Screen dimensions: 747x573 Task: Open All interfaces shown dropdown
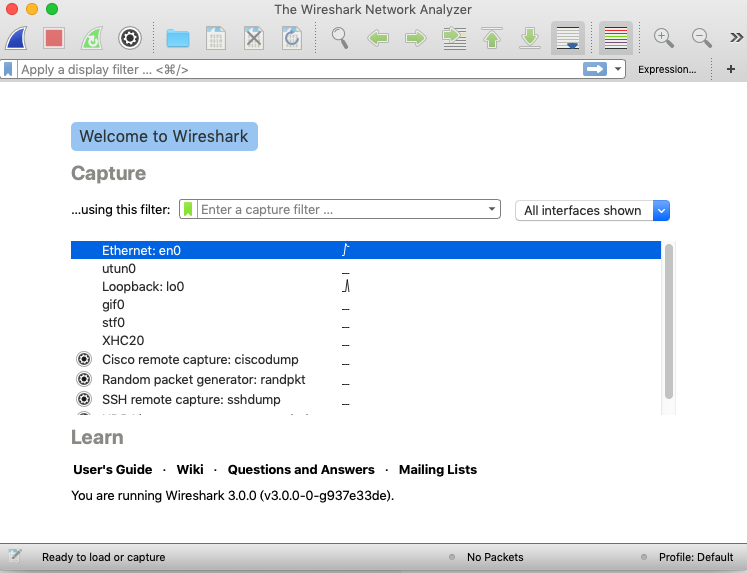(x=592, y=211)
